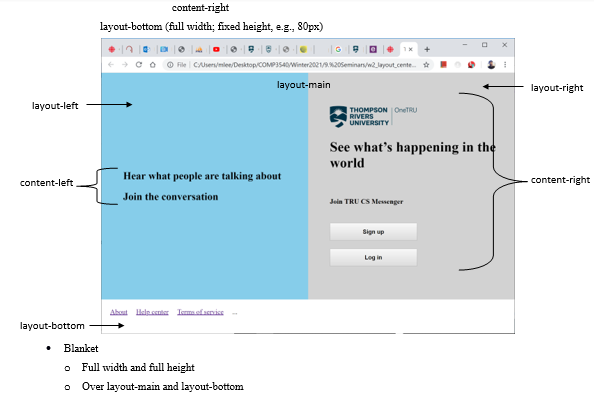Click the address bar file path

(x=305, y=65)
